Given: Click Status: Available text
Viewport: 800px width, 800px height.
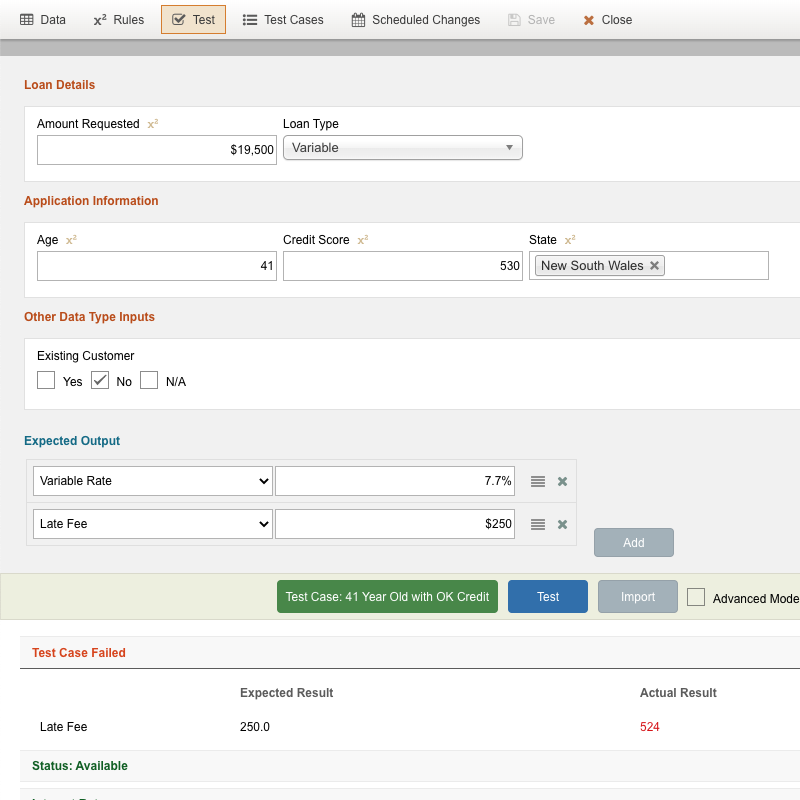Looking at the screenshot, I should pos(80,766).
